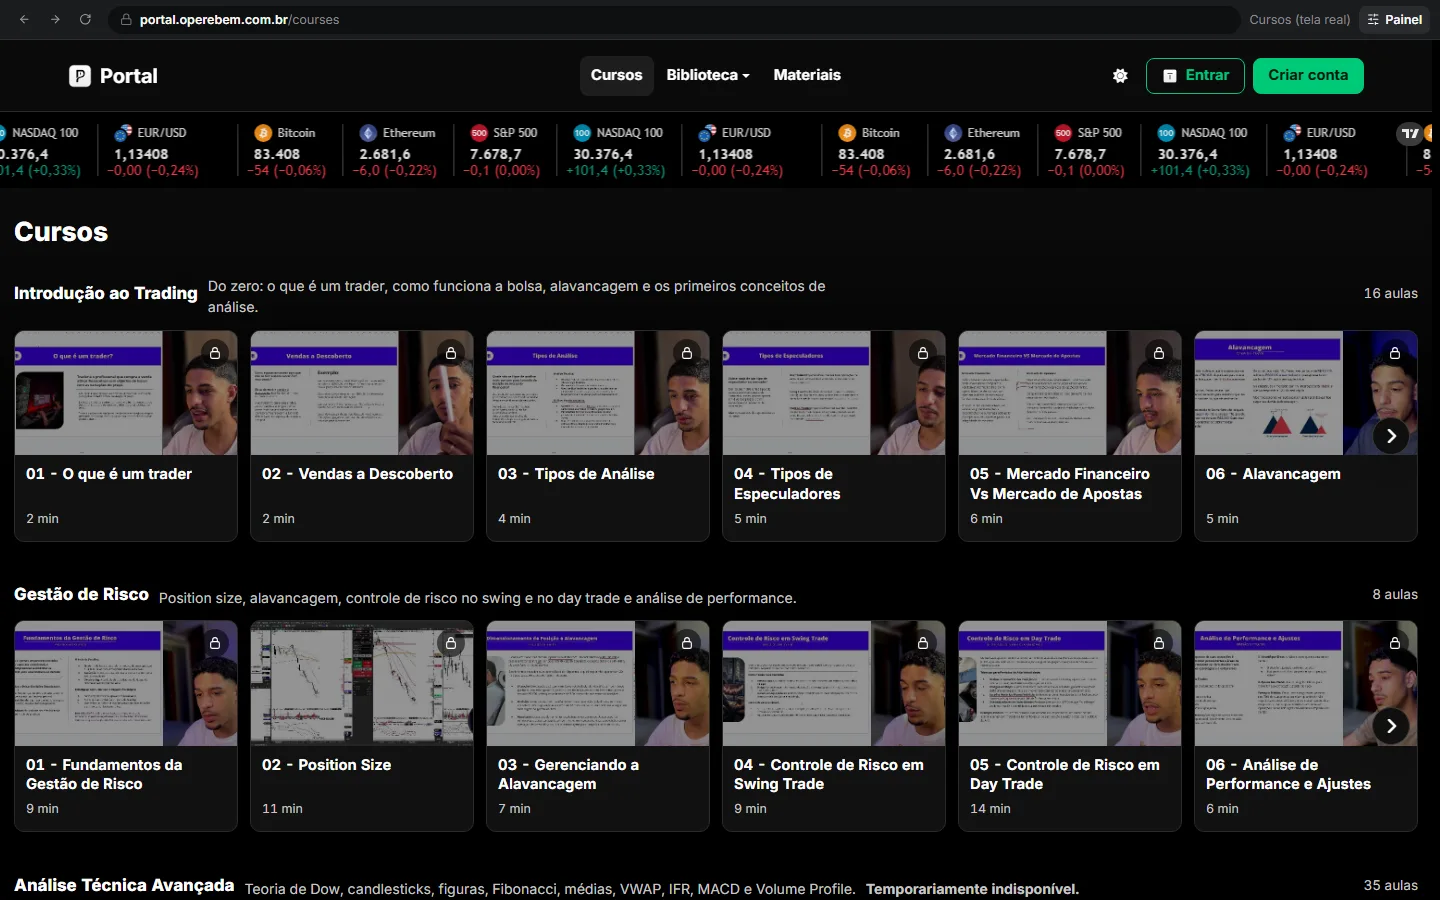The width and height of the screenshot is (1440, 900).
Task: Open the Análise de Performance e Ajustes thumbnail
Action: [x=1305, y=683]
